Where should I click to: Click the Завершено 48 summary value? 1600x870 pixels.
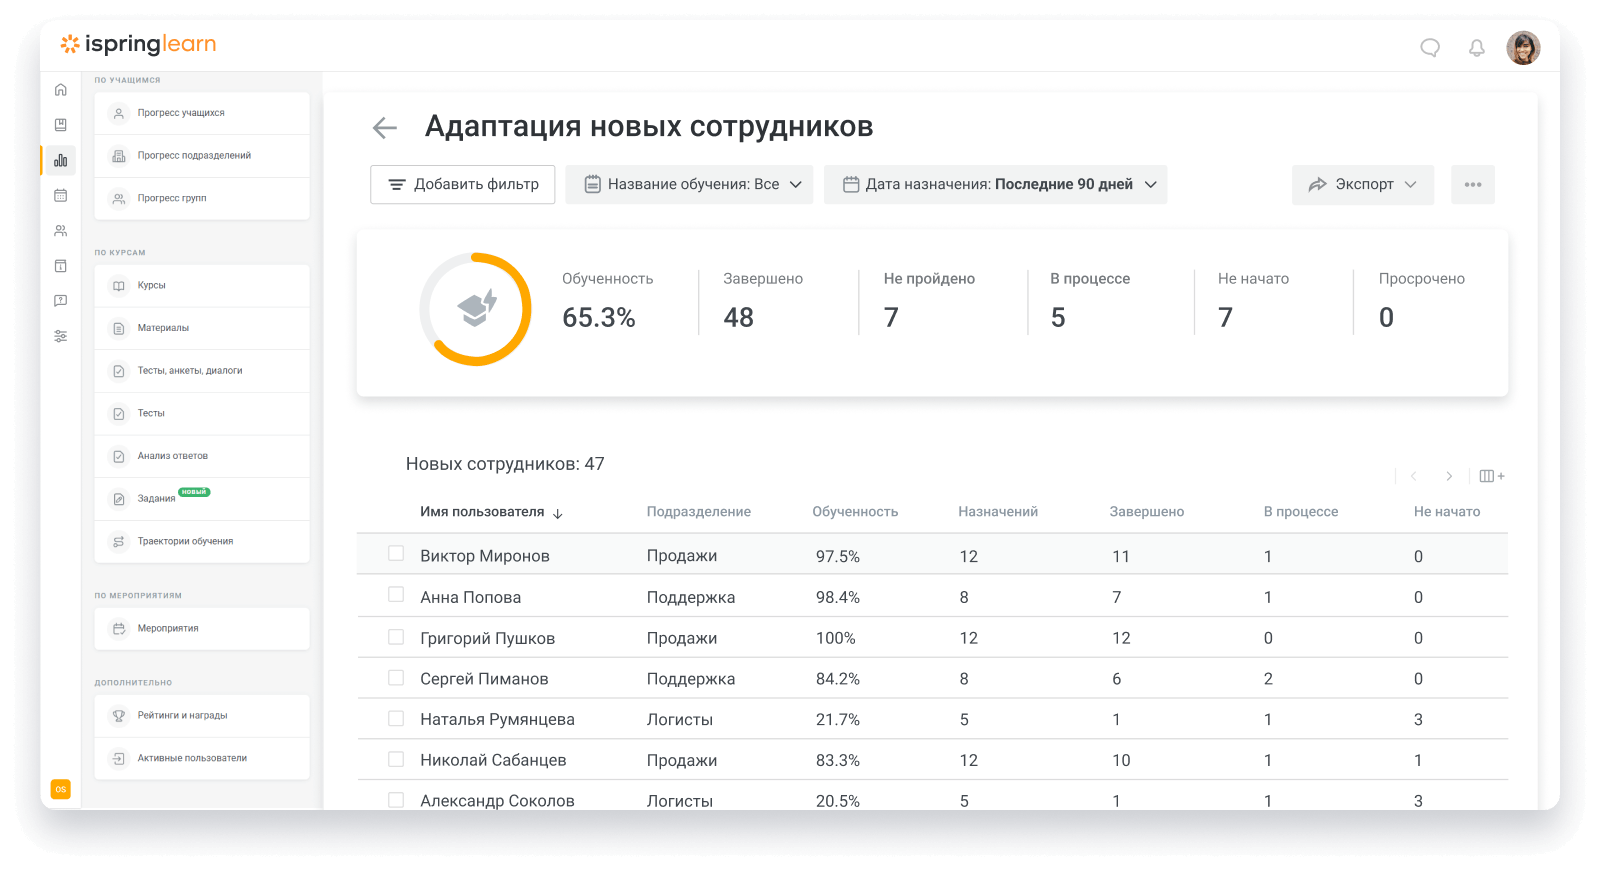pos(739,318)
